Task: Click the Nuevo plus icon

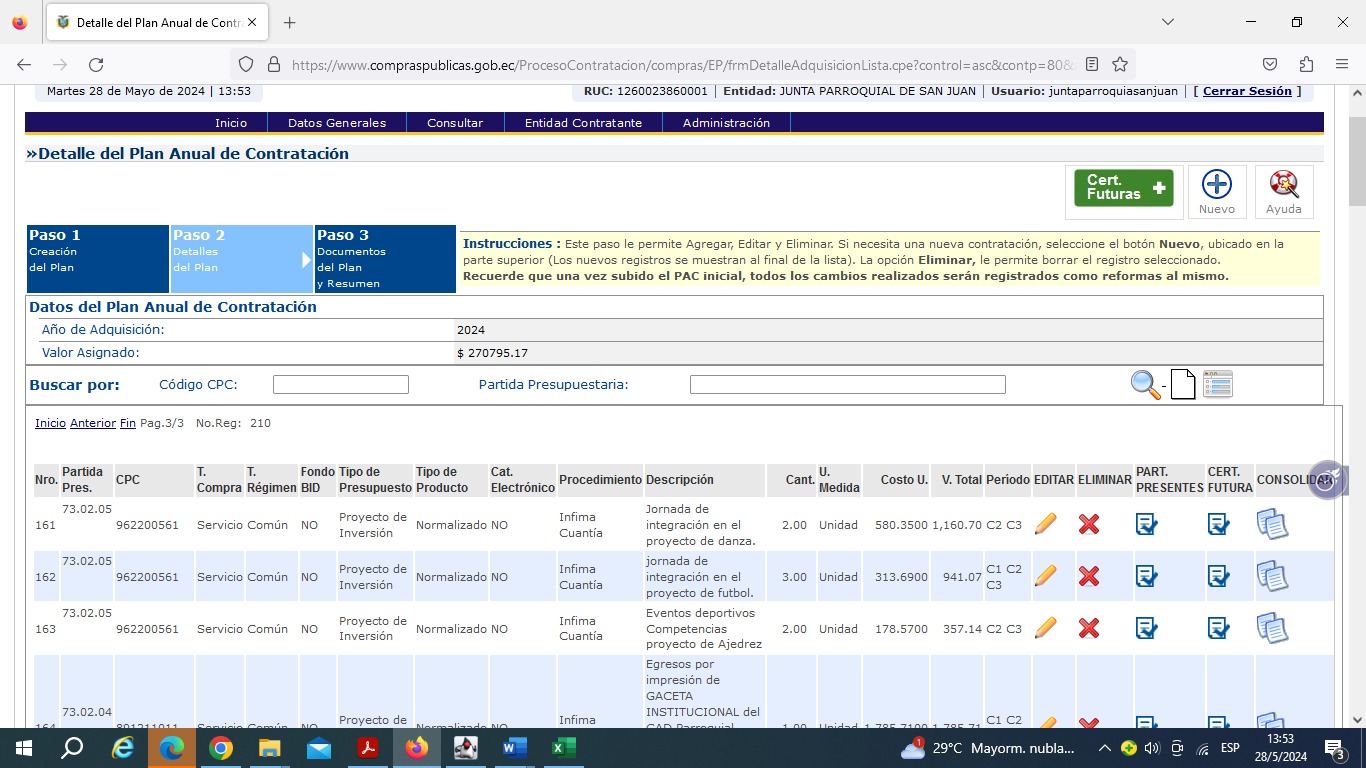Action: click(1216, 185)
